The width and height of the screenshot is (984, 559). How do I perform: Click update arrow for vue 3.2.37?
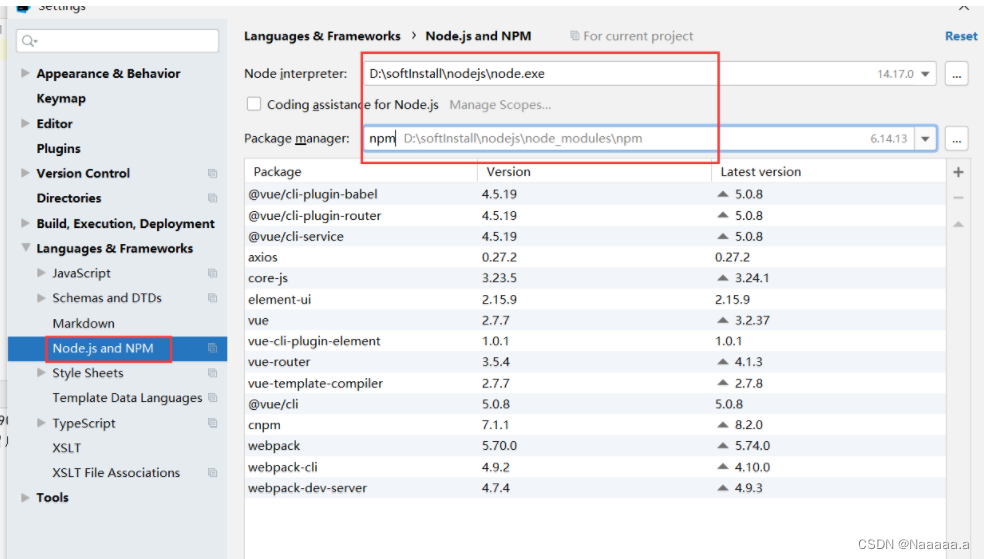723,320
